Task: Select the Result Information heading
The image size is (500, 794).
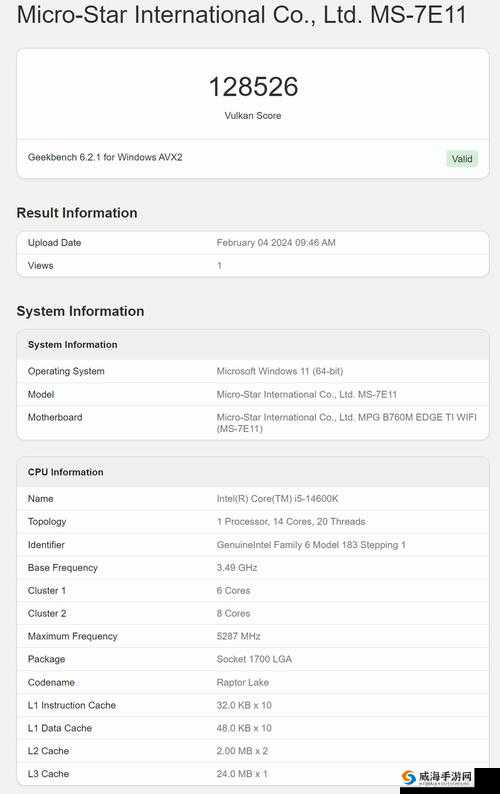Action: coord(77,213)
